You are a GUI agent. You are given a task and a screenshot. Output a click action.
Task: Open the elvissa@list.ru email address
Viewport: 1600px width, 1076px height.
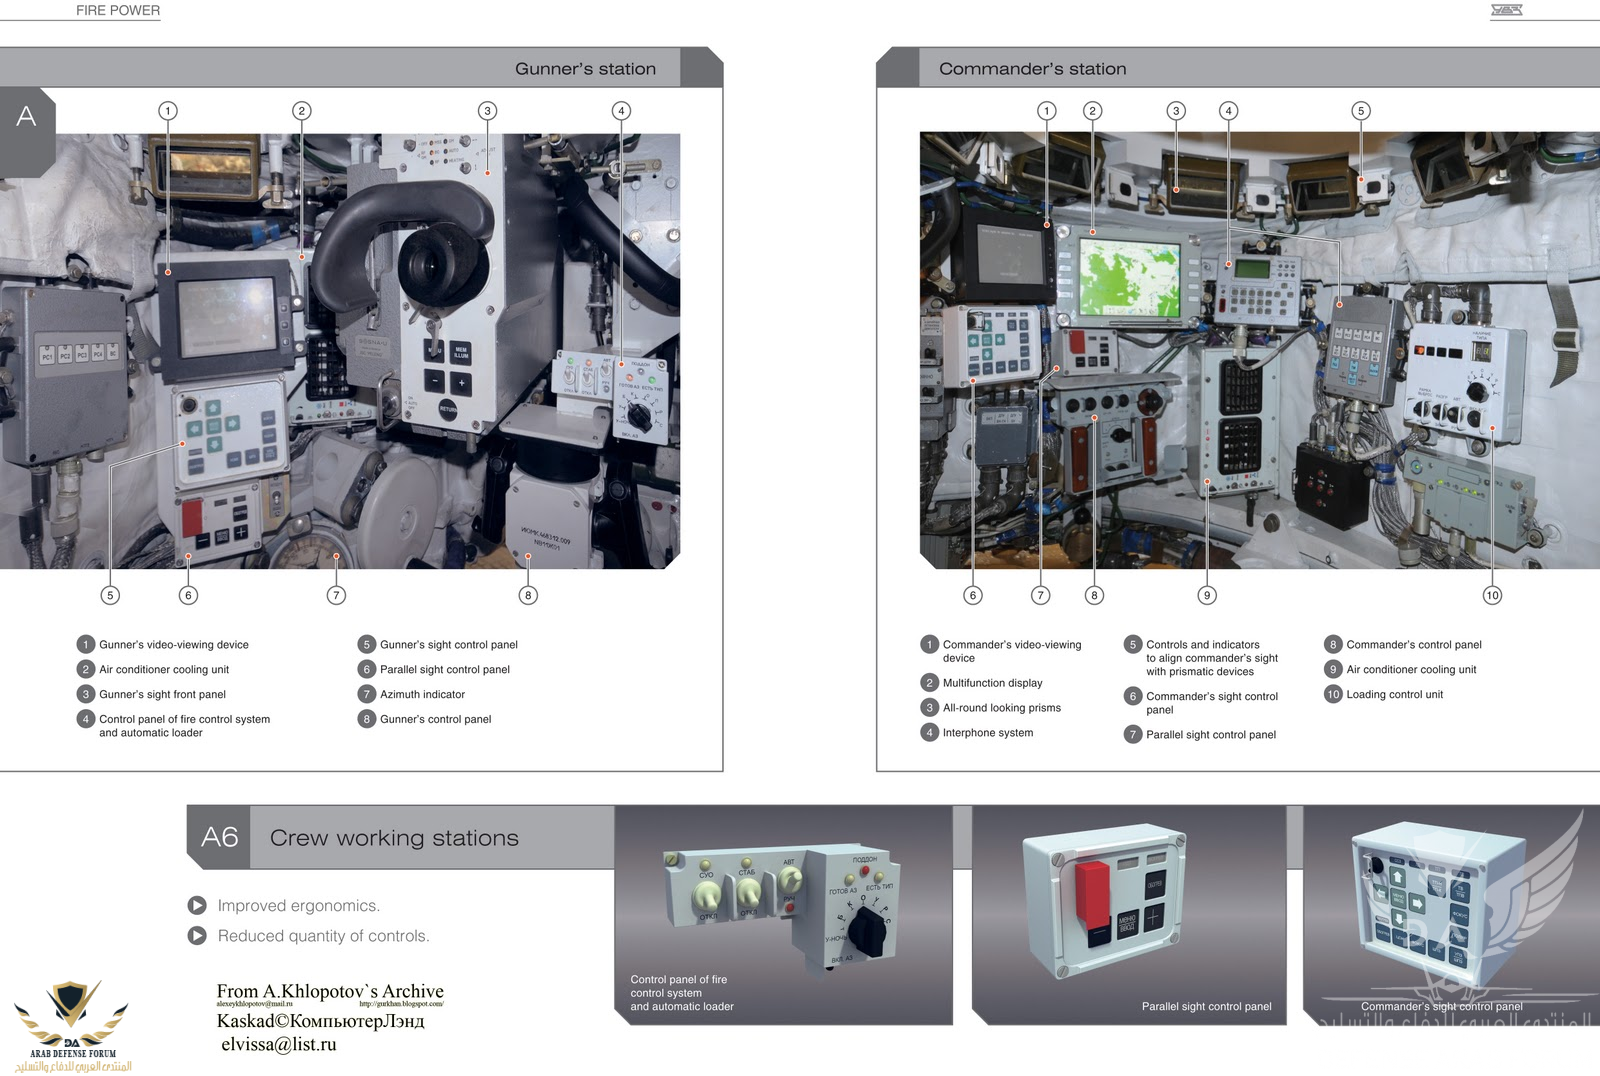coord(279,1044)
